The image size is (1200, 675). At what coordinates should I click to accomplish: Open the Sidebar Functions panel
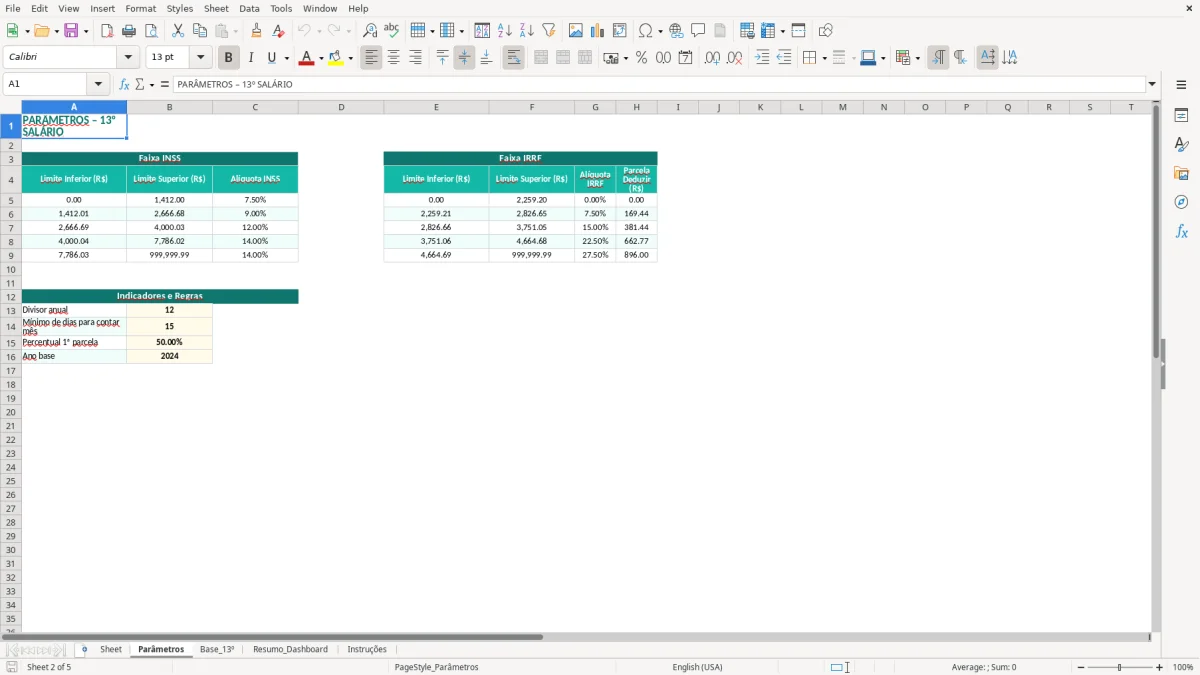point(1181,231)
